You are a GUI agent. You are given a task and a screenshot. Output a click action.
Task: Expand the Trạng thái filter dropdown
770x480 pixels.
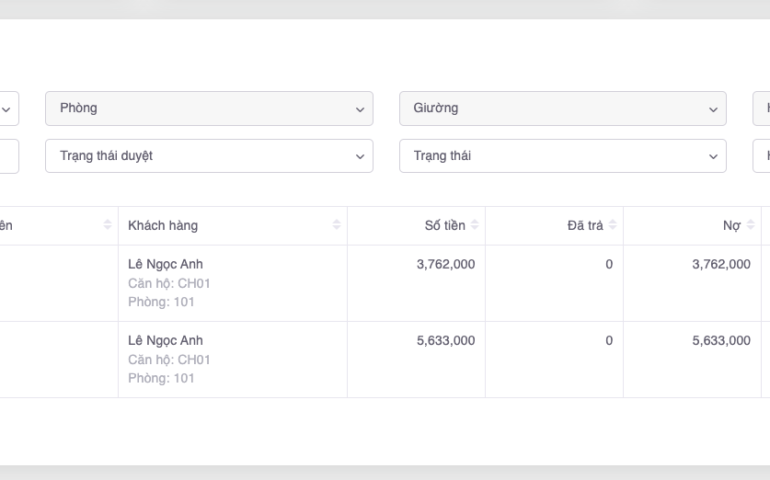562,156
